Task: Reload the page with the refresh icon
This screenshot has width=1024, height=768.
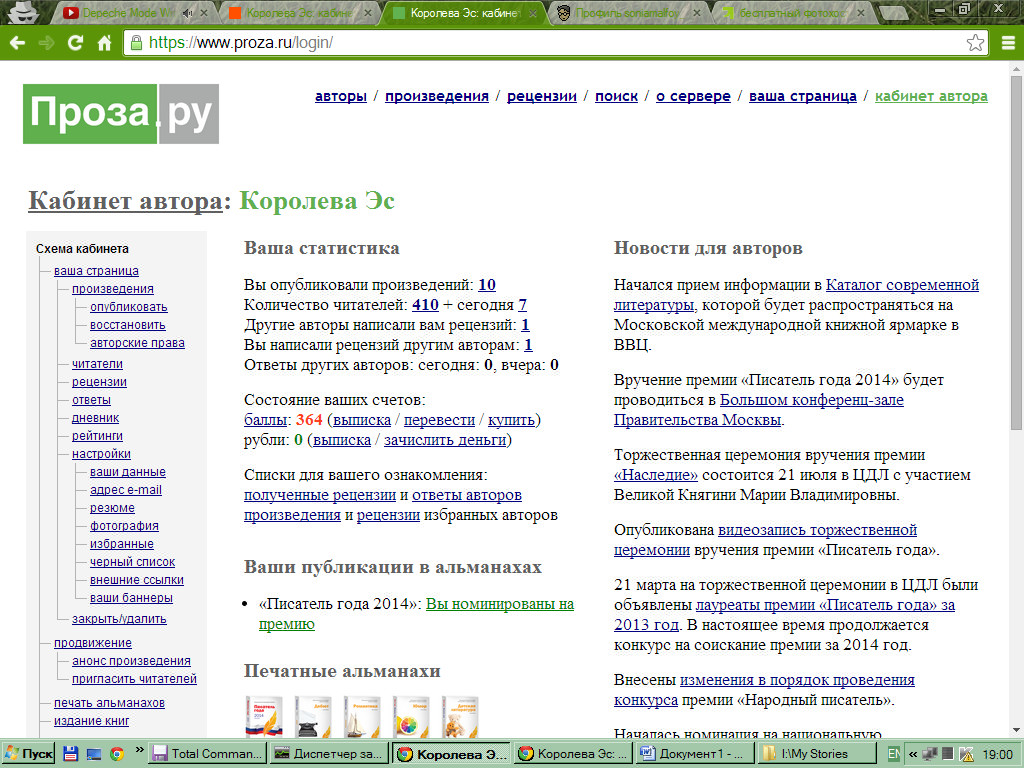Action: pyautogui.click(x=75, y=43)
